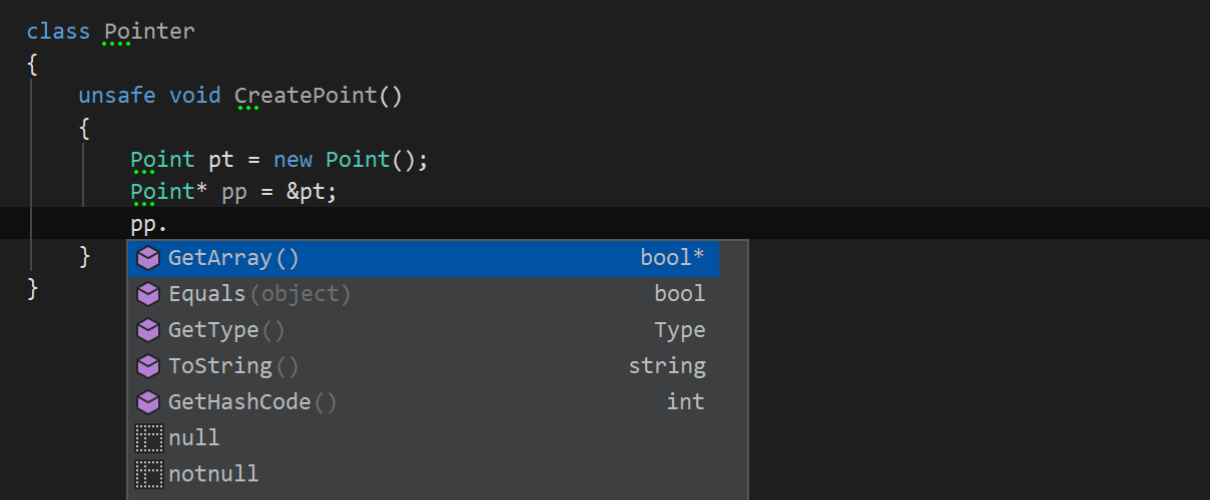Click the template icon beside null
The height and width of the screenshot is (500, 1210).
(148, 439)
